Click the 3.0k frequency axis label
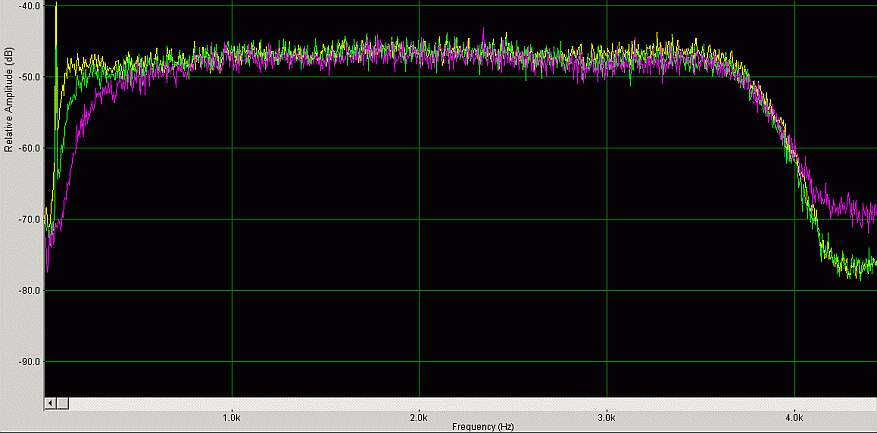The height and width of the screenshot is (433, 877). 606,417
